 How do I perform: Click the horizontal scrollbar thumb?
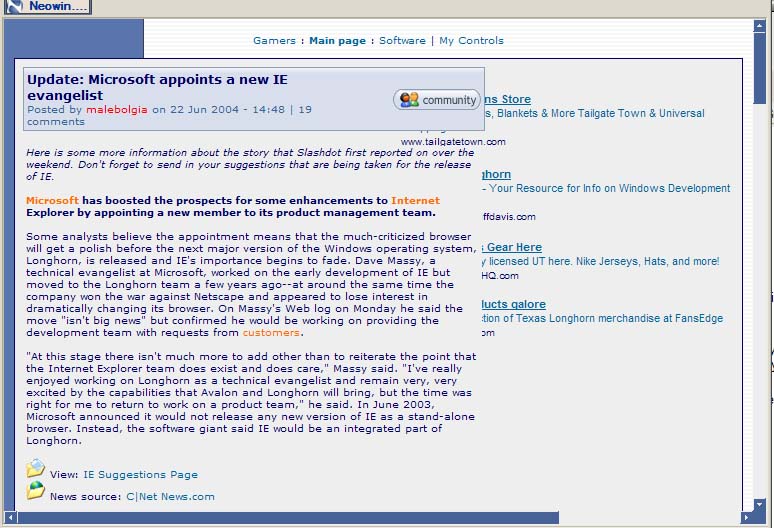click(288, 517)
